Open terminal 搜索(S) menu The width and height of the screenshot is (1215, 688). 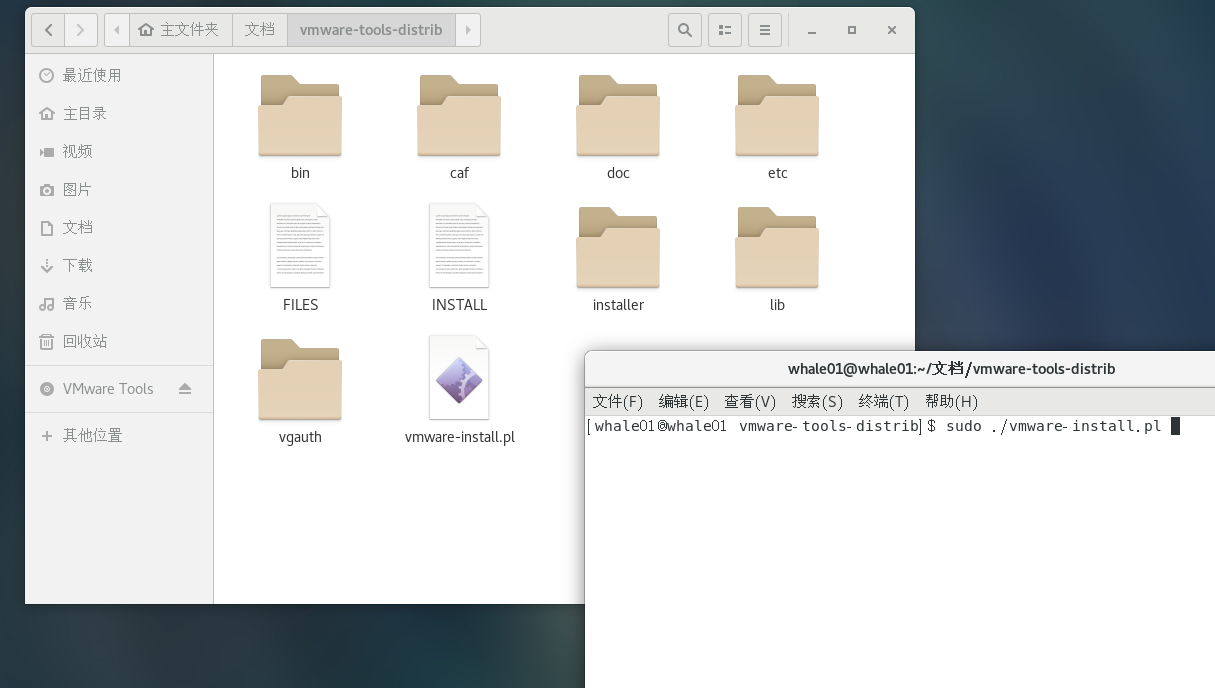[817, 402]
